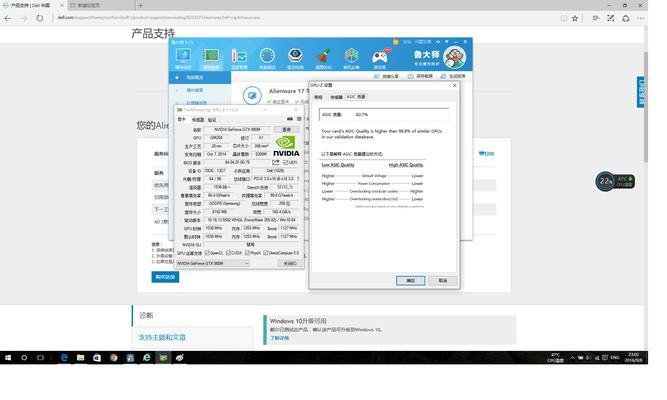The image size is (667, 400).
Task: Click 取消 button in settings dialog
Action: 443,280
